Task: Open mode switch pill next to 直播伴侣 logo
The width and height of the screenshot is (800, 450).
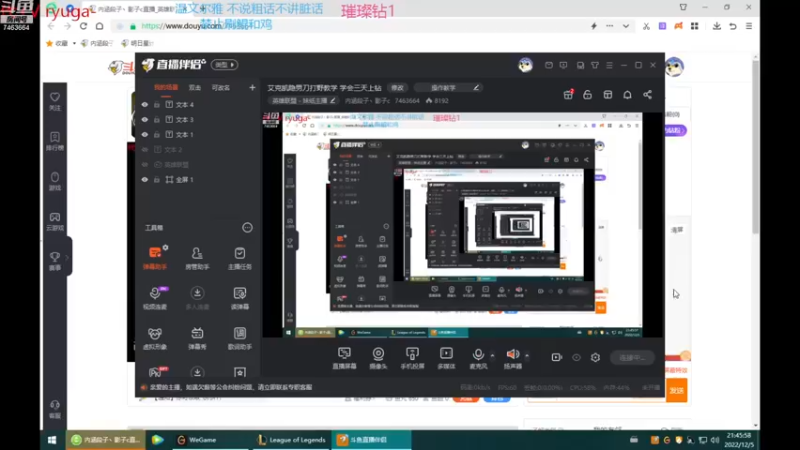Action: point(224,65)
